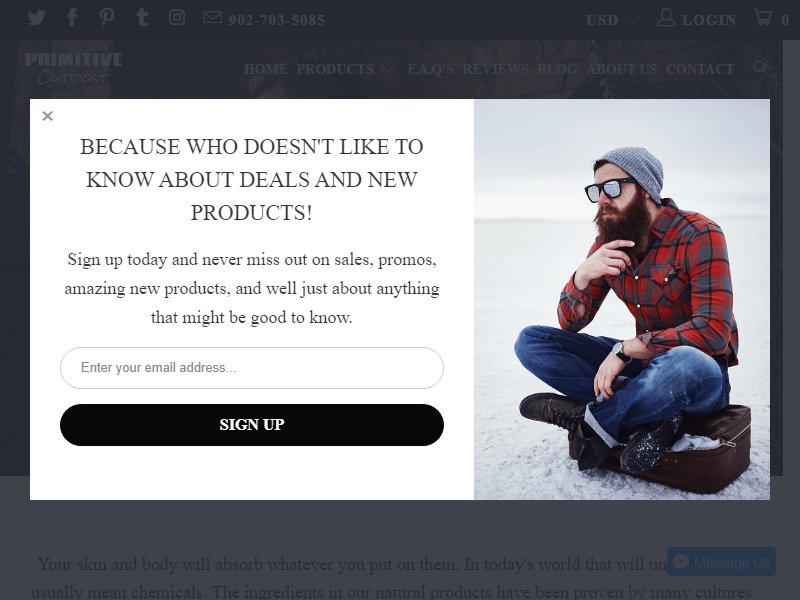This screenshot has width=800, height=600.
Task: Open the F.A.Q's menu item
Action: [431, 69]
